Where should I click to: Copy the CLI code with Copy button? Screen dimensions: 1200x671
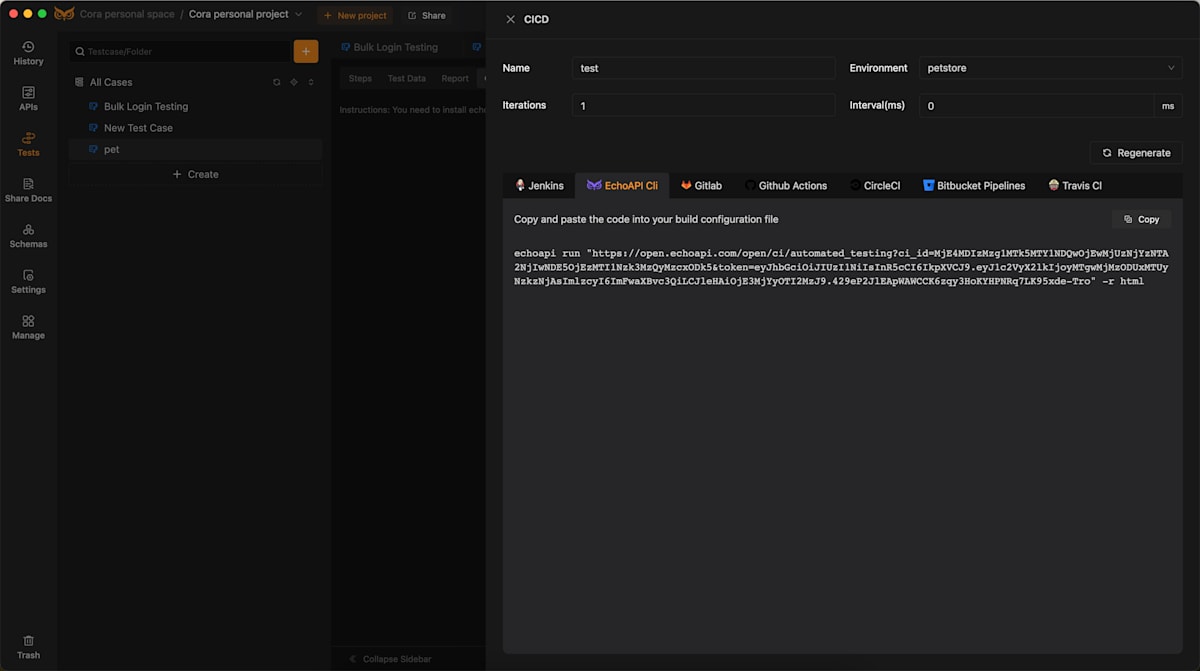coord(1141,219)
